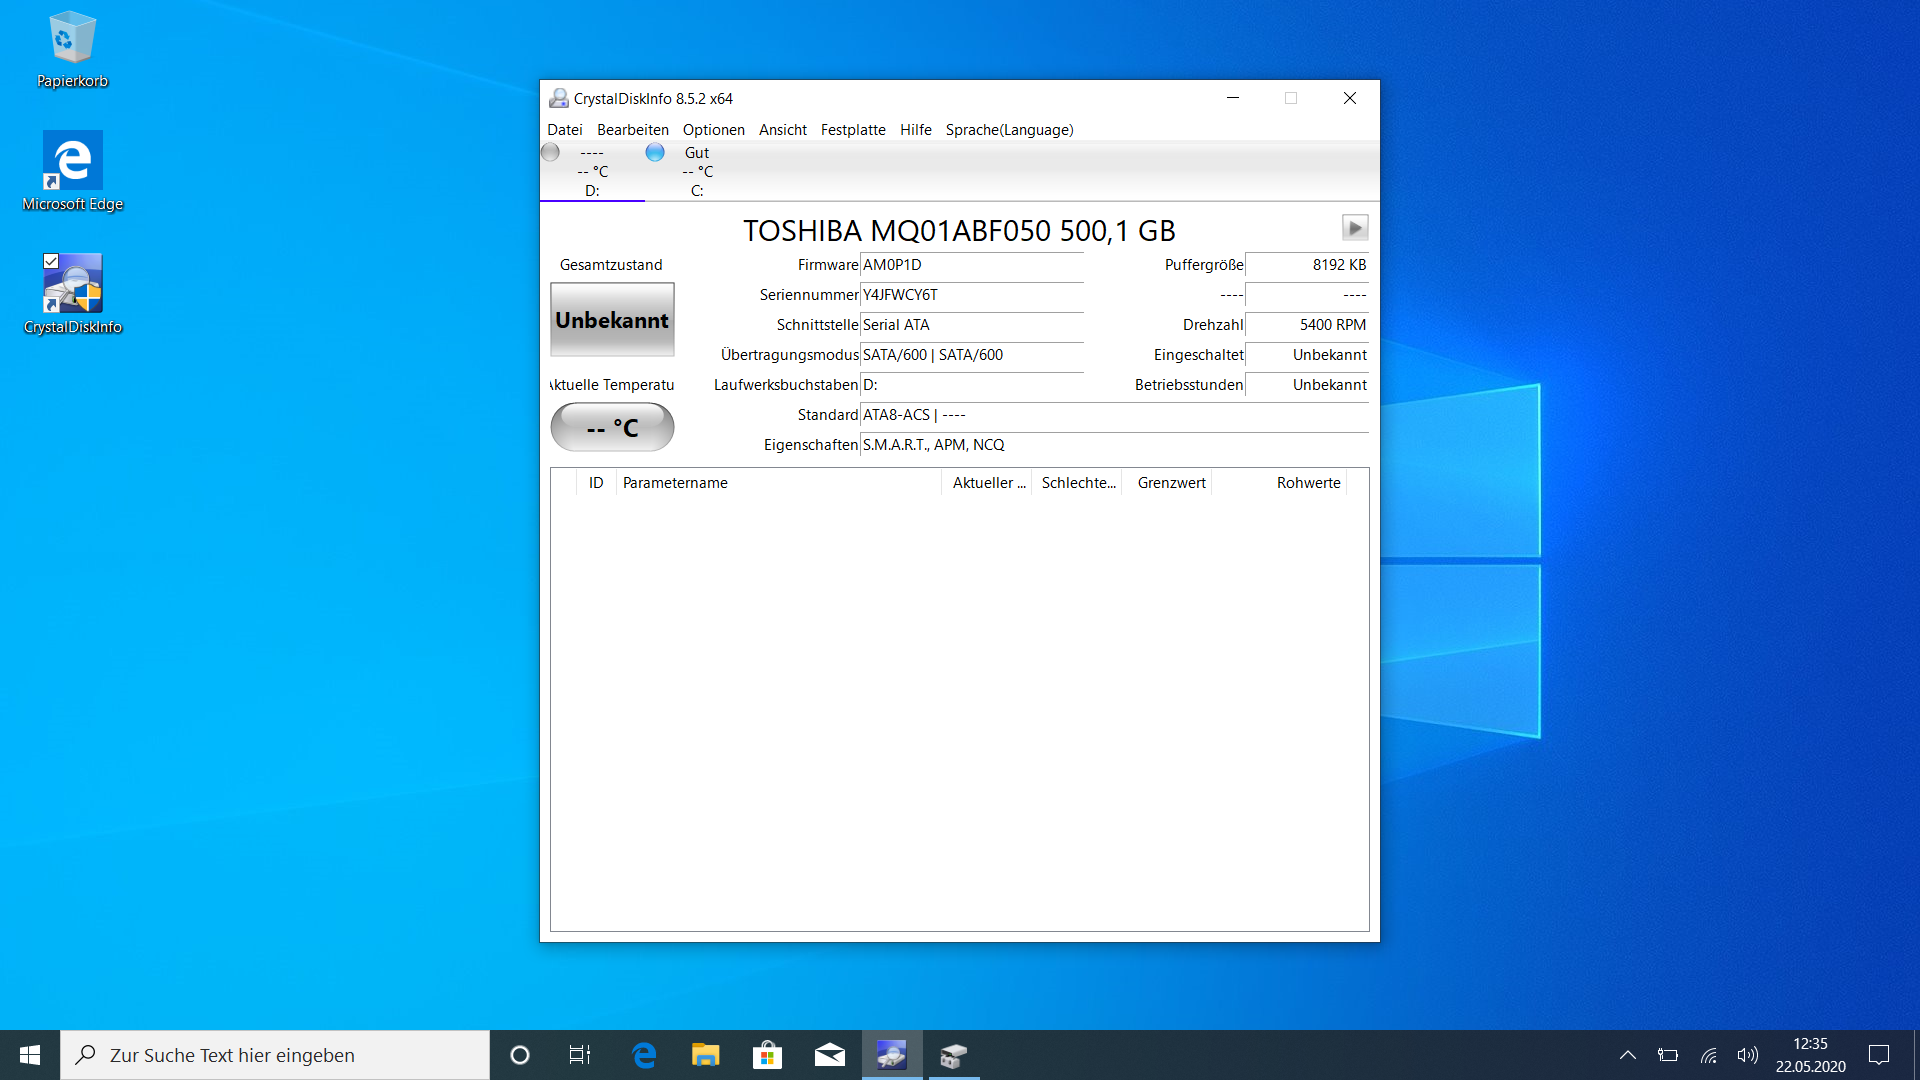Open the Datei menu

tap(564, 130)
